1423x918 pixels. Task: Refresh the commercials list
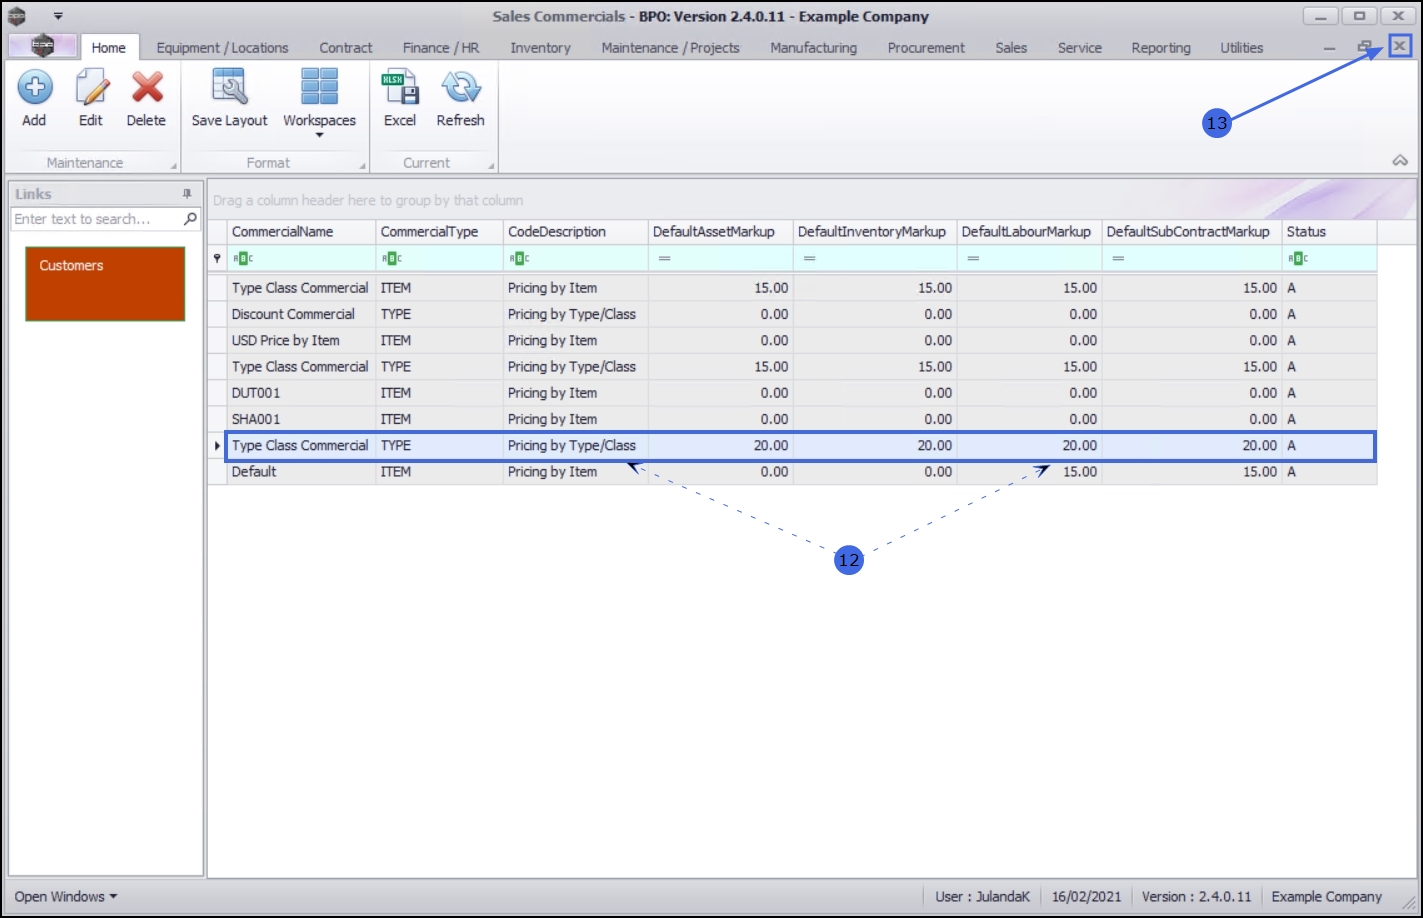coord(460,89)
